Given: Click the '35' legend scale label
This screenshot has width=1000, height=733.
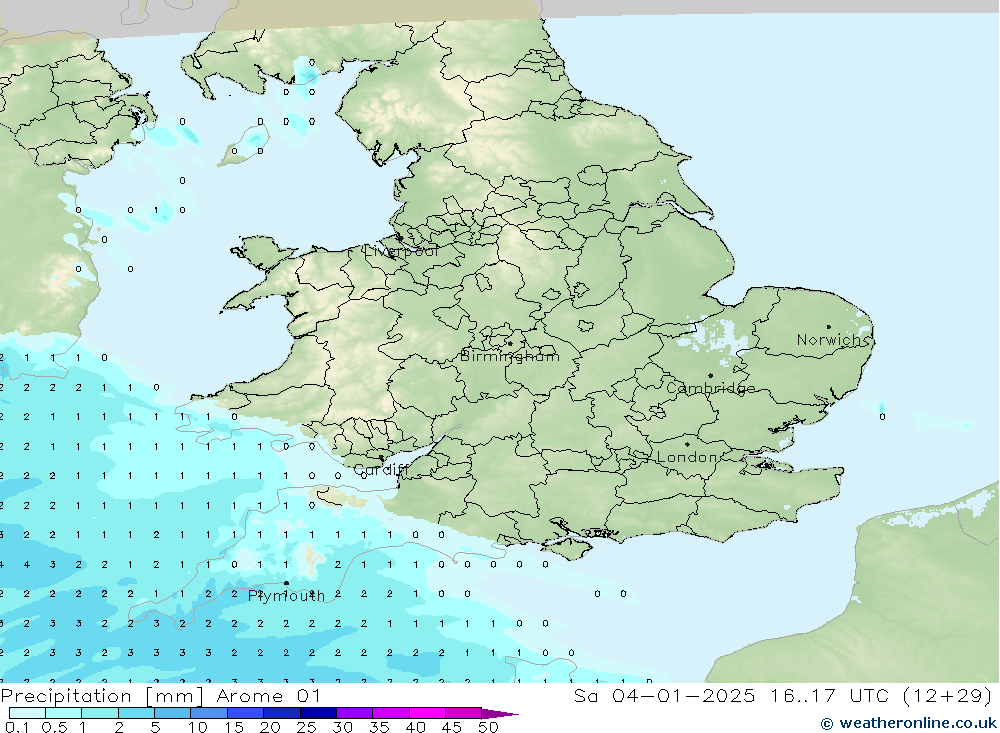Looking at the screenshot, I should click(x=379, y=727).
